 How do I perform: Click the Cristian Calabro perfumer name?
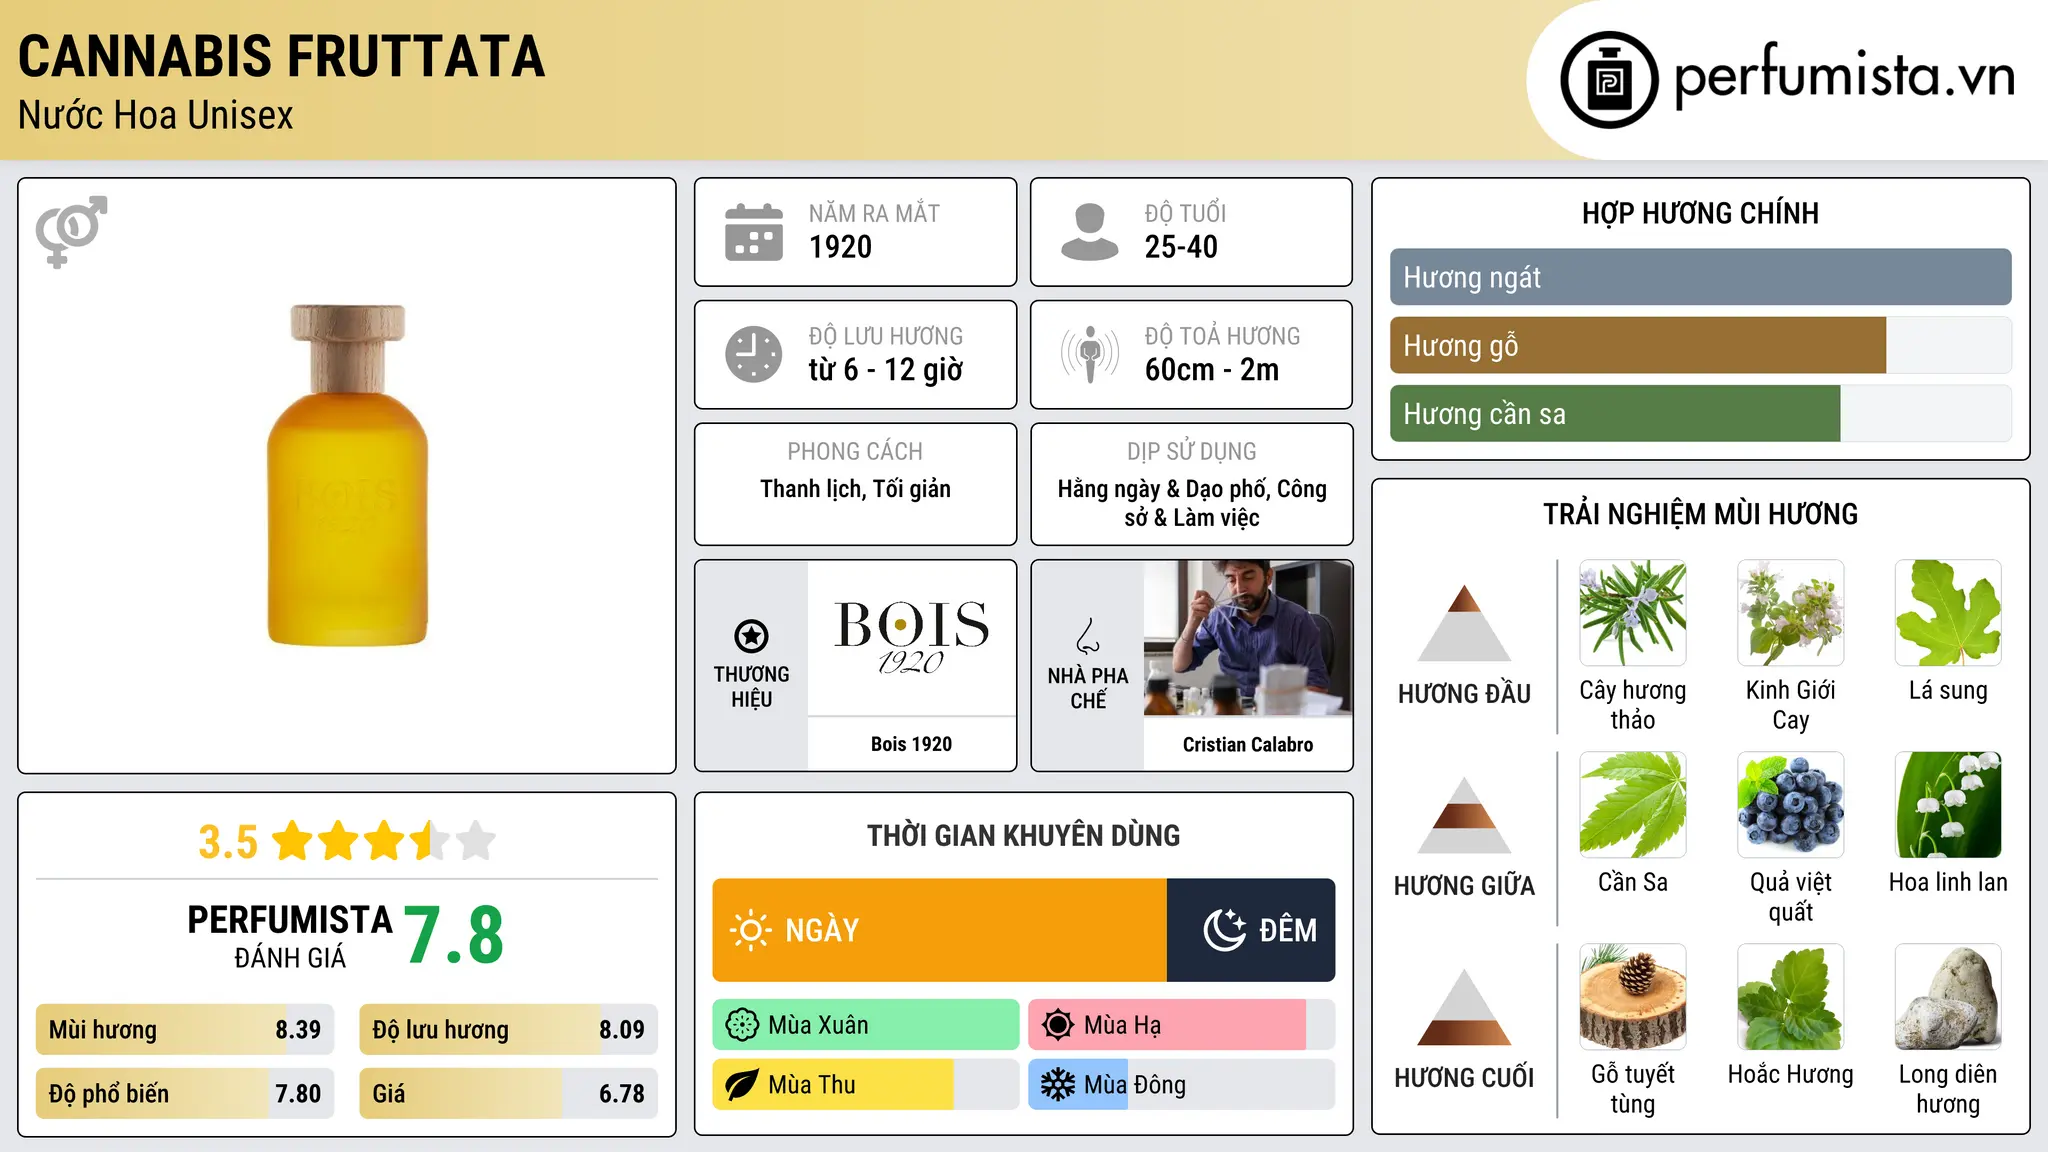tap(1248, 744)
